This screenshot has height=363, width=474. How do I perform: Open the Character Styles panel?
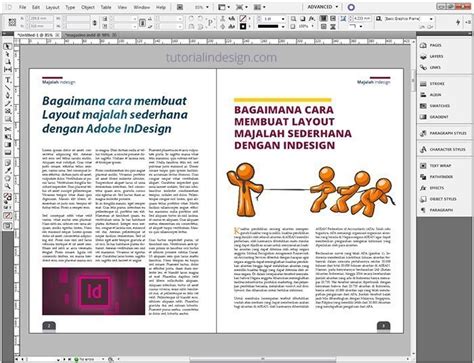pyautogui.click(x=442, y=149)
